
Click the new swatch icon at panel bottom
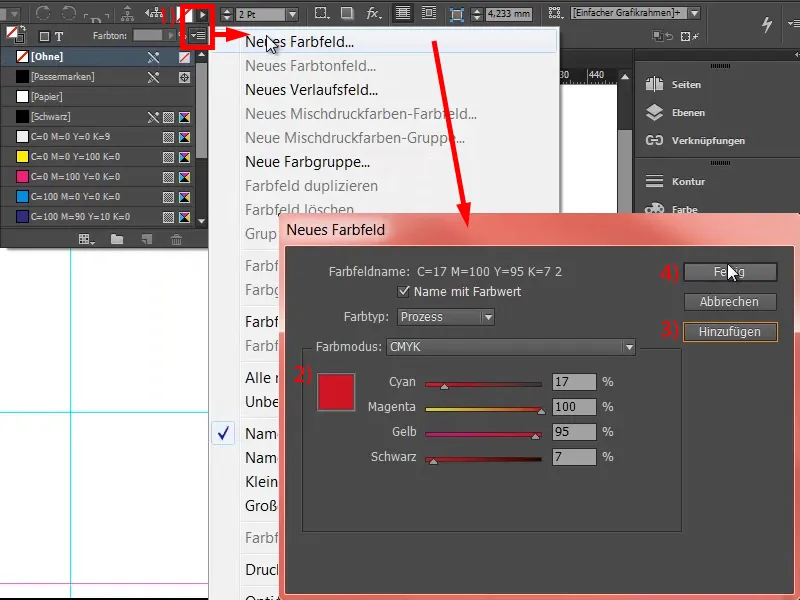(x=147, y=239)
